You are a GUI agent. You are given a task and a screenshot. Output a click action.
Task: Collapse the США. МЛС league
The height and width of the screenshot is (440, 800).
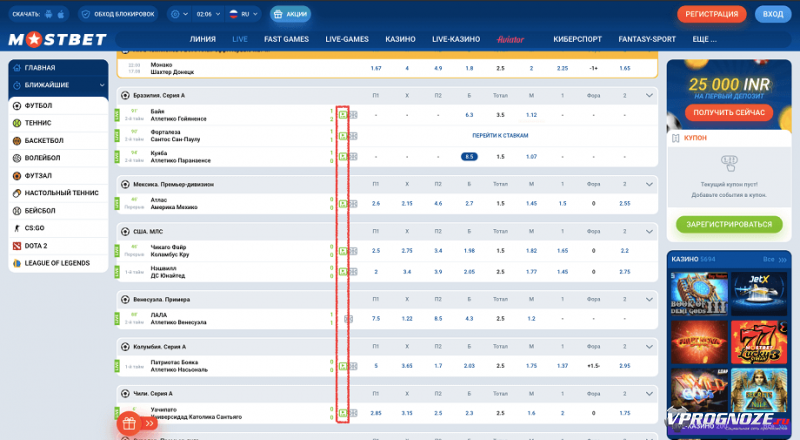click(649, 232)
